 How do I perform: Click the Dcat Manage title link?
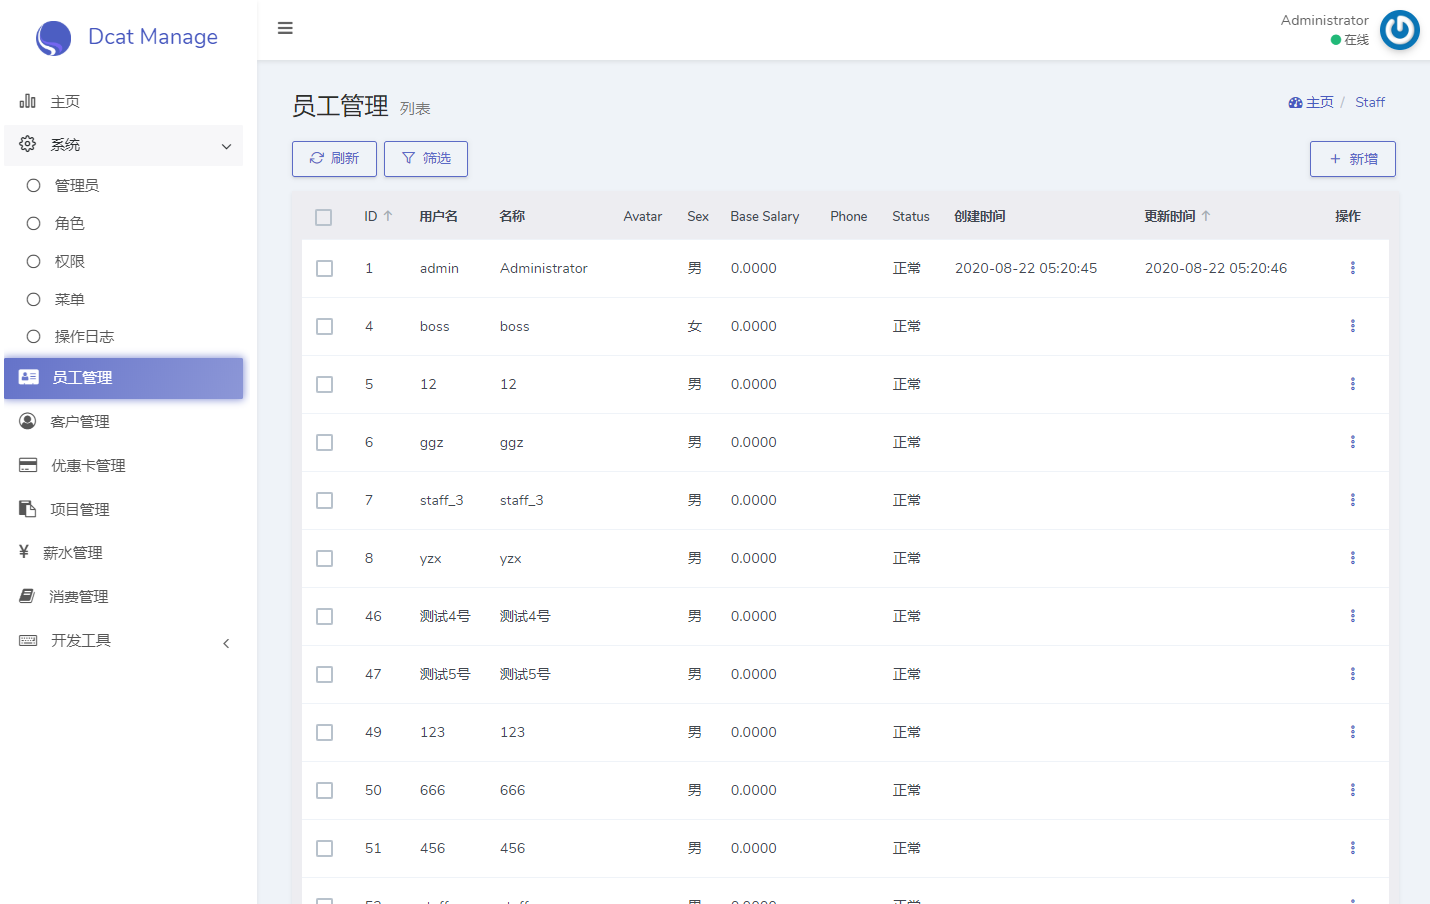tap(153, 37)
